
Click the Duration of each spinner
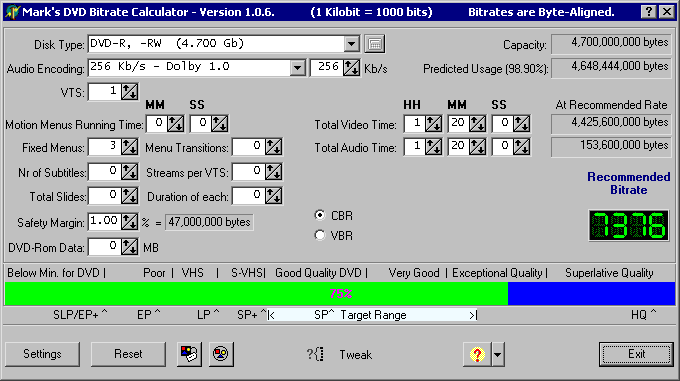(x=273, y=196)
